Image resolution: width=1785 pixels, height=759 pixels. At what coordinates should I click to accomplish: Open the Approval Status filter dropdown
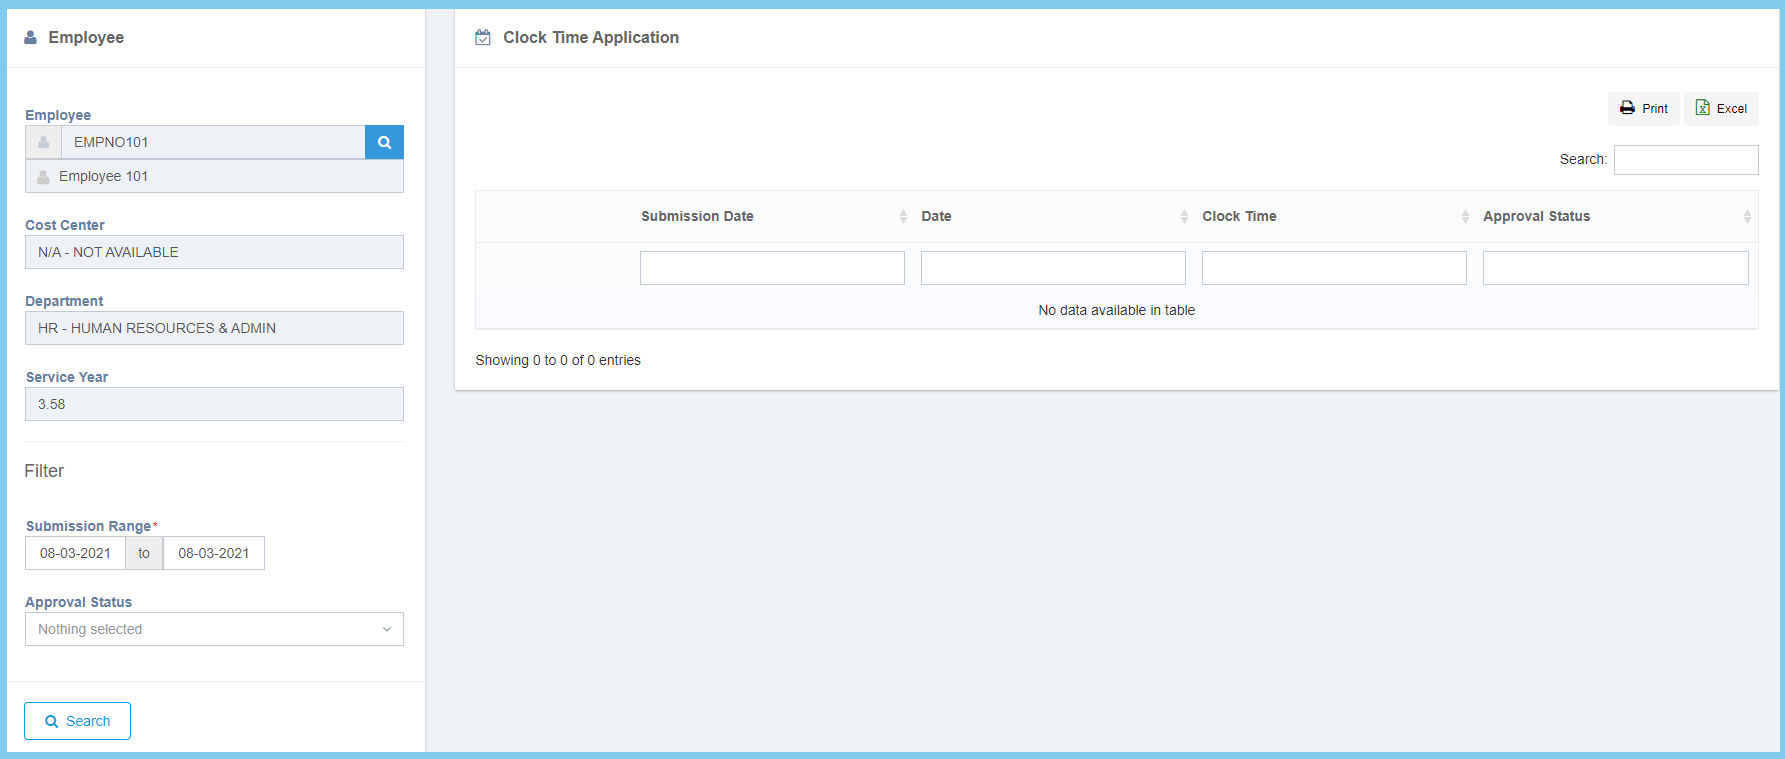coord(214,629)
